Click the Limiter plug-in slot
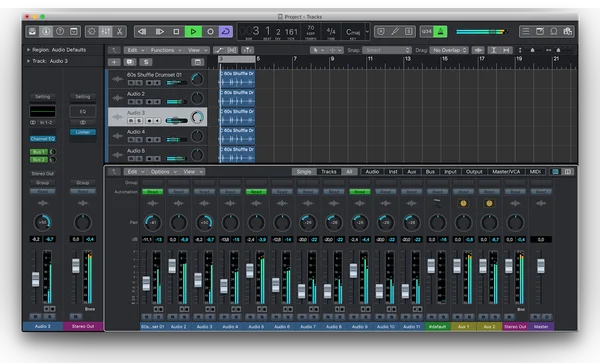 83,132
